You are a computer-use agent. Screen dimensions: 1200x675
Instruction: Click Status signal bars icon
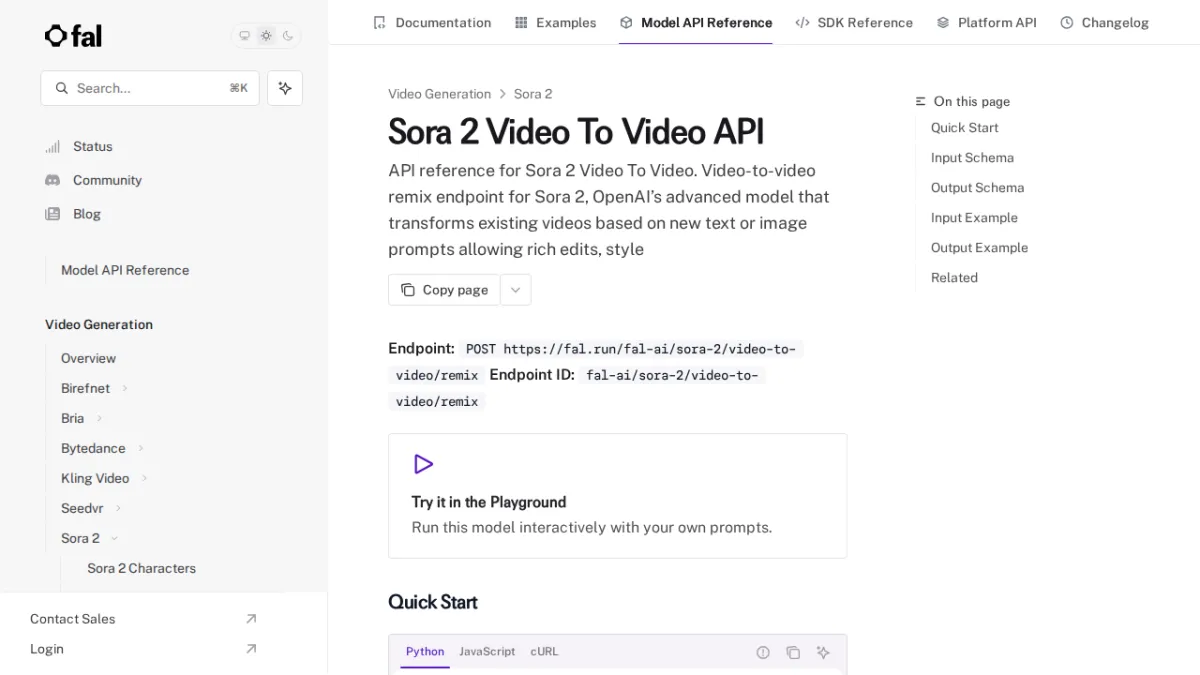click(x=53, y=146)
